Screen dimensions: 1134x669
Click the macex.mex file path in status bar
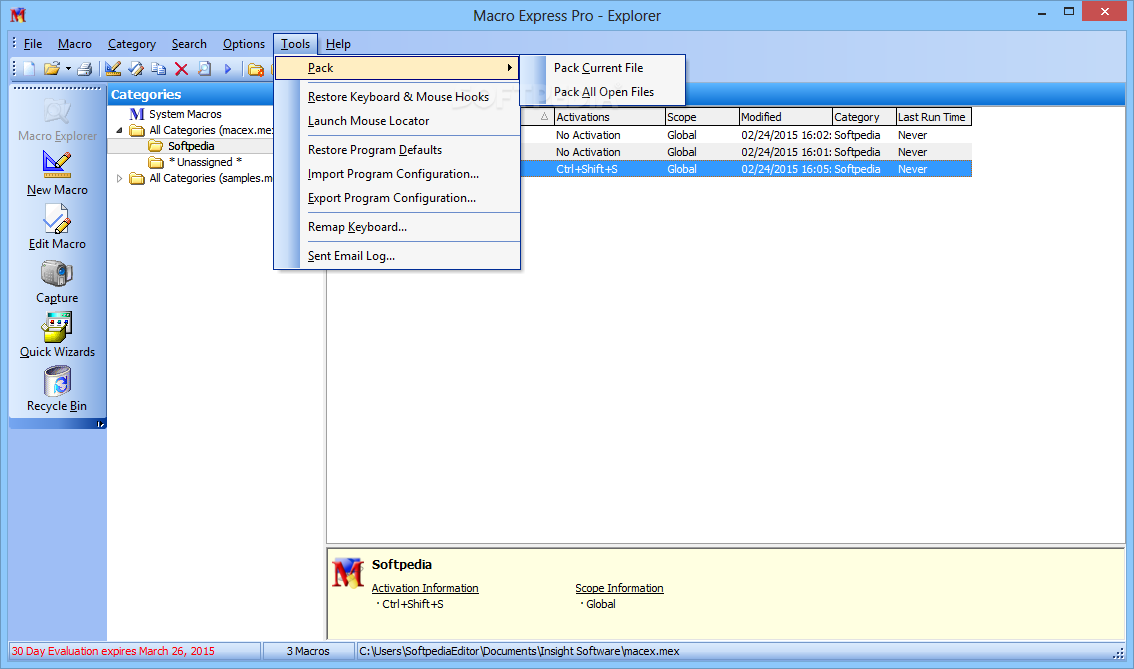pos(519,651)
